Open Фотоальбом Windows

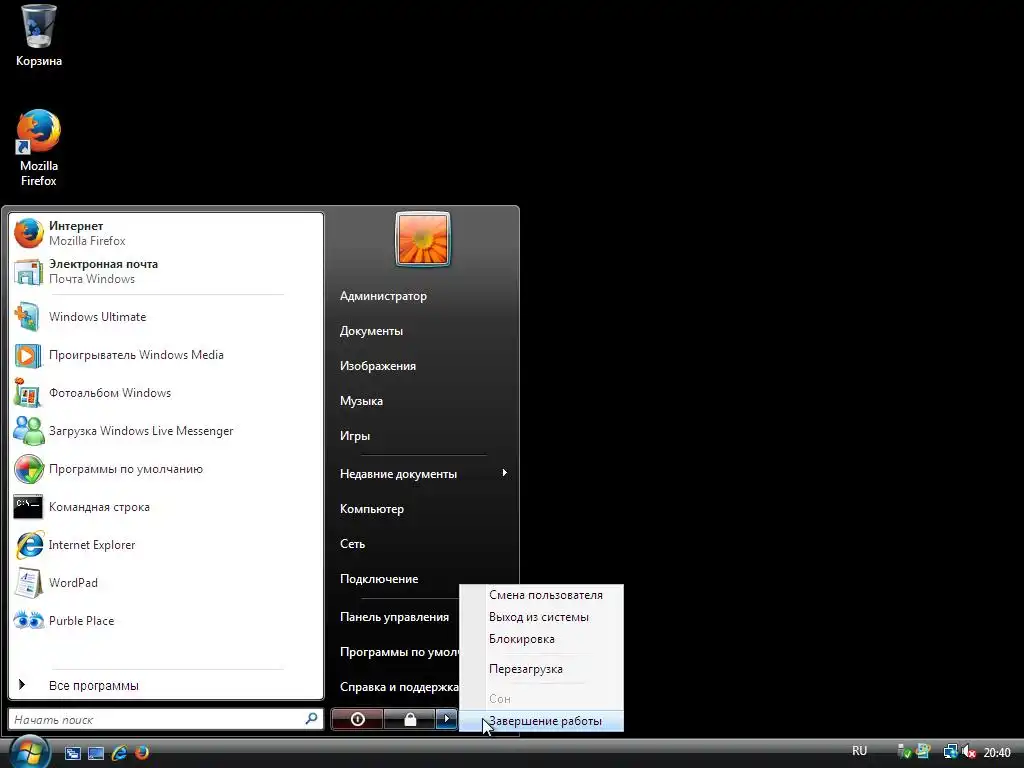[166, 392]
